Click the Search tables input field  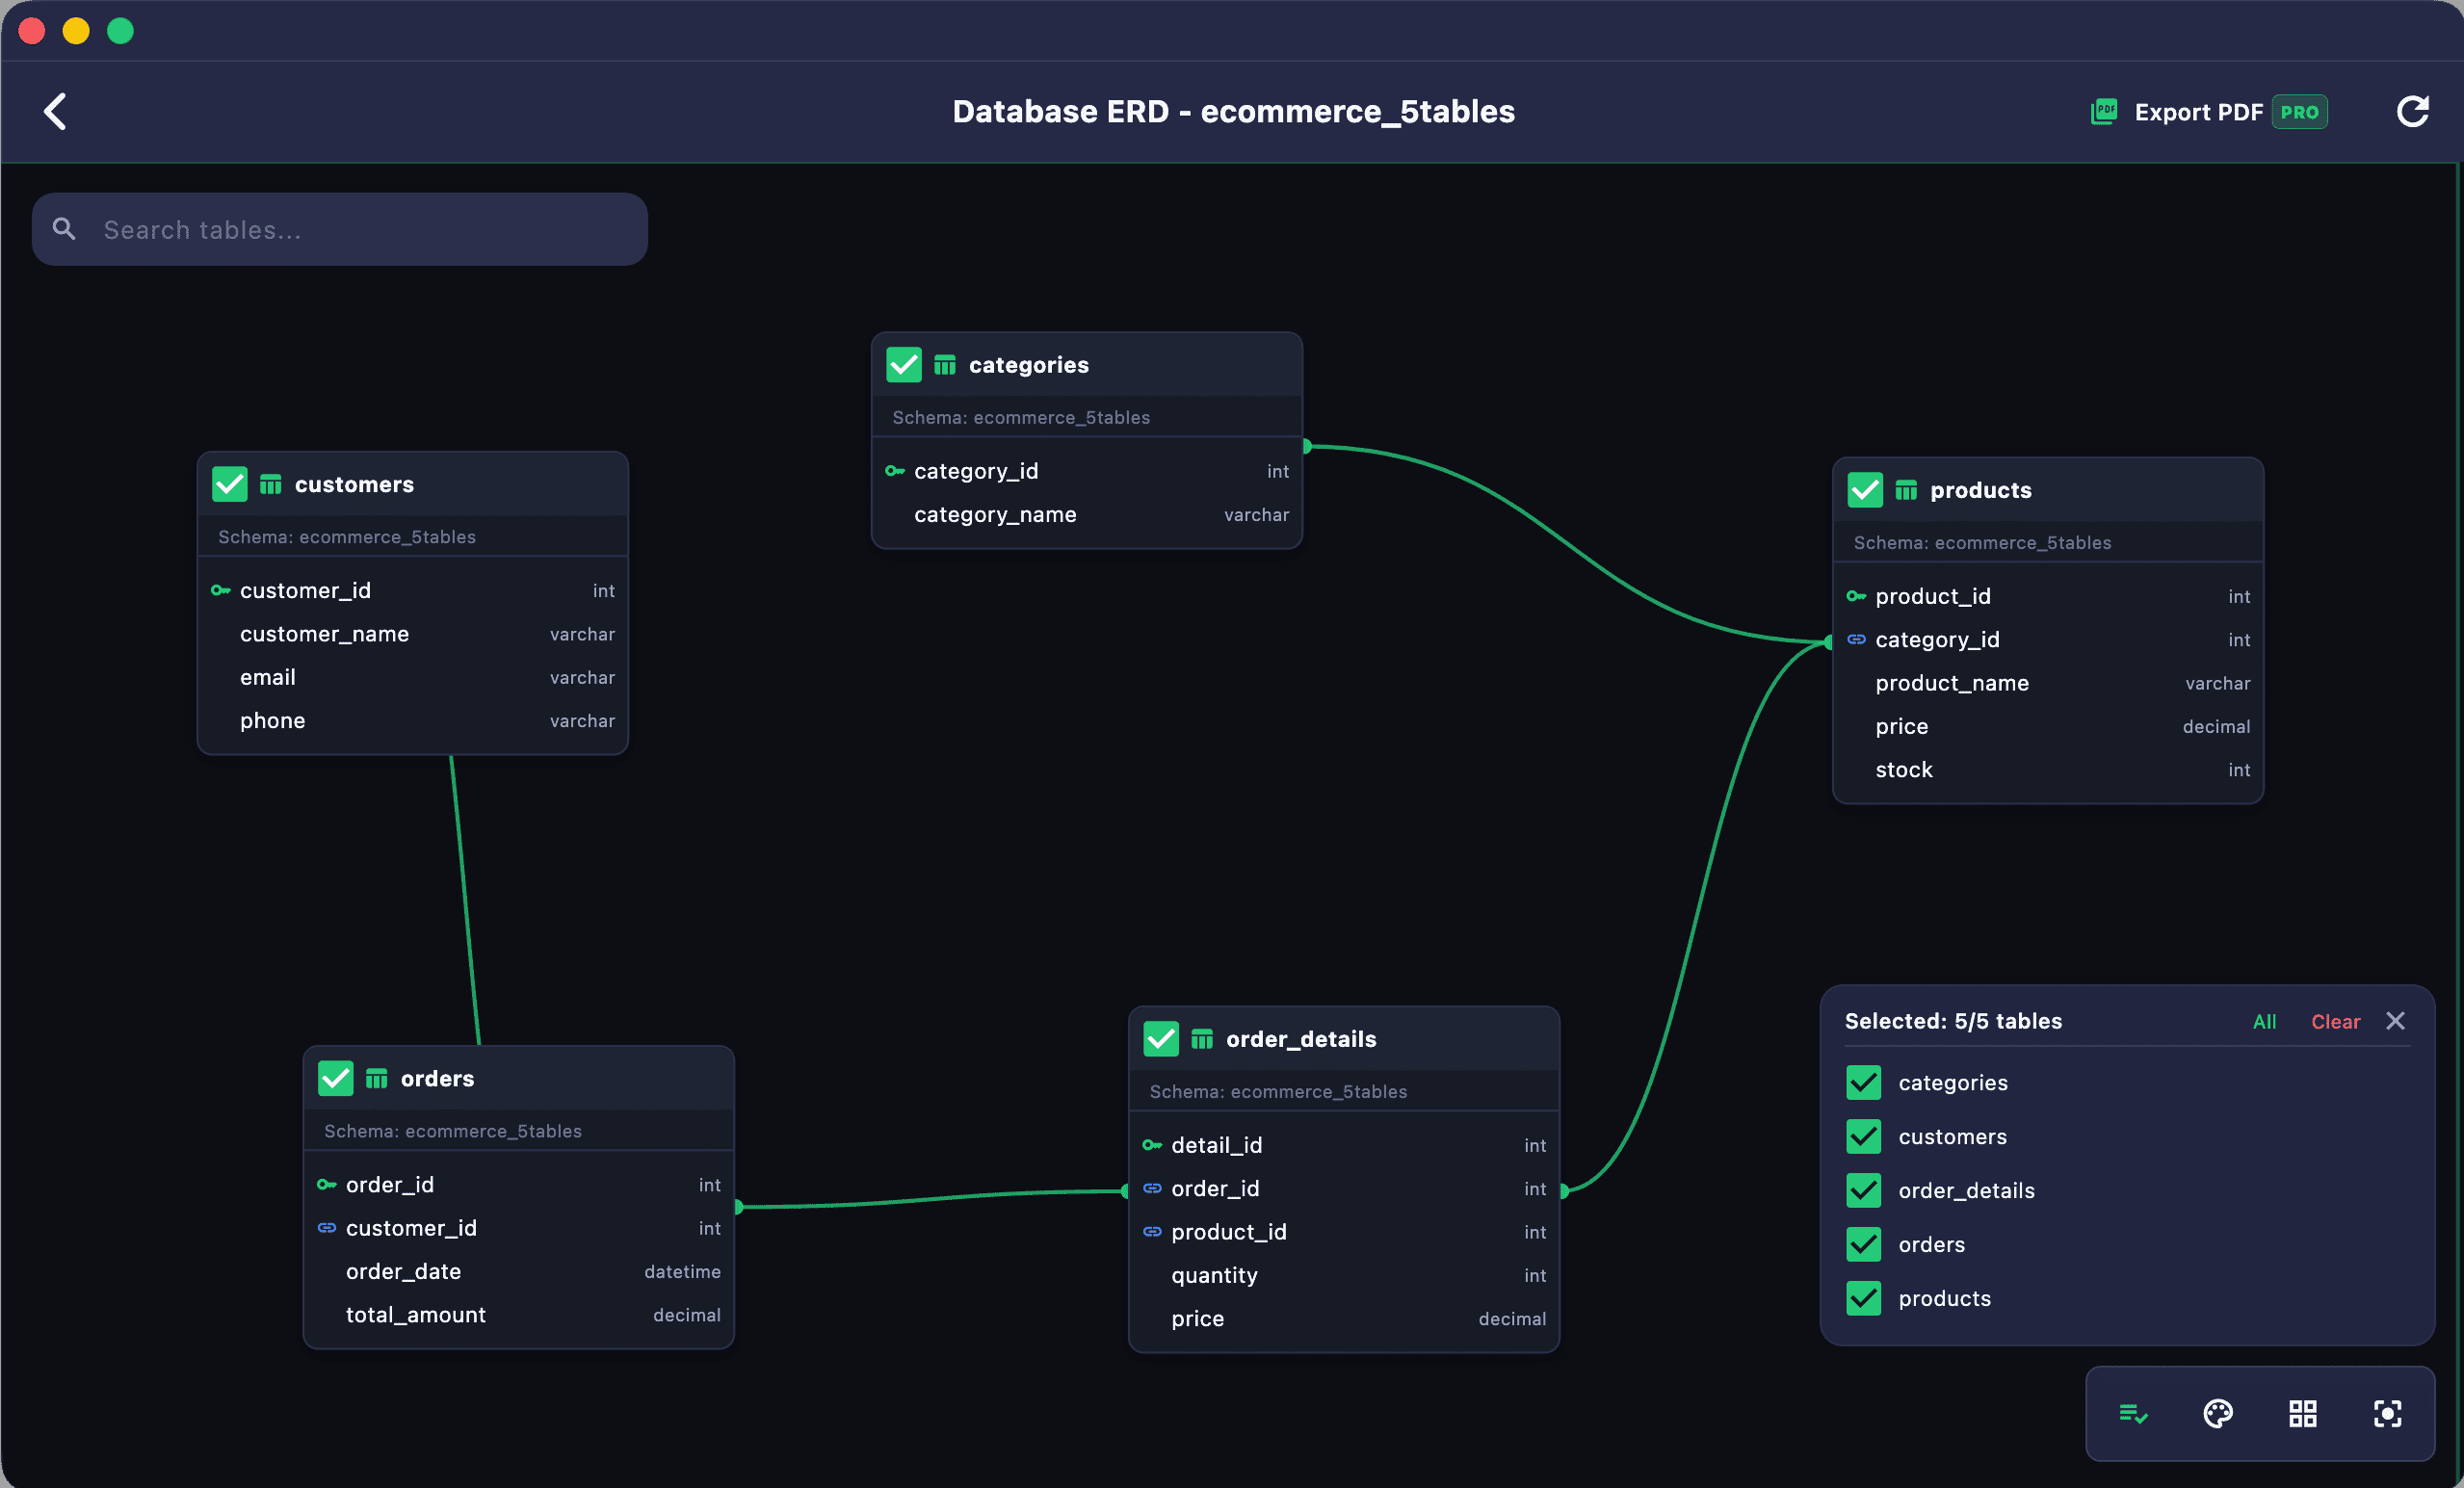[x=340, y=229]
